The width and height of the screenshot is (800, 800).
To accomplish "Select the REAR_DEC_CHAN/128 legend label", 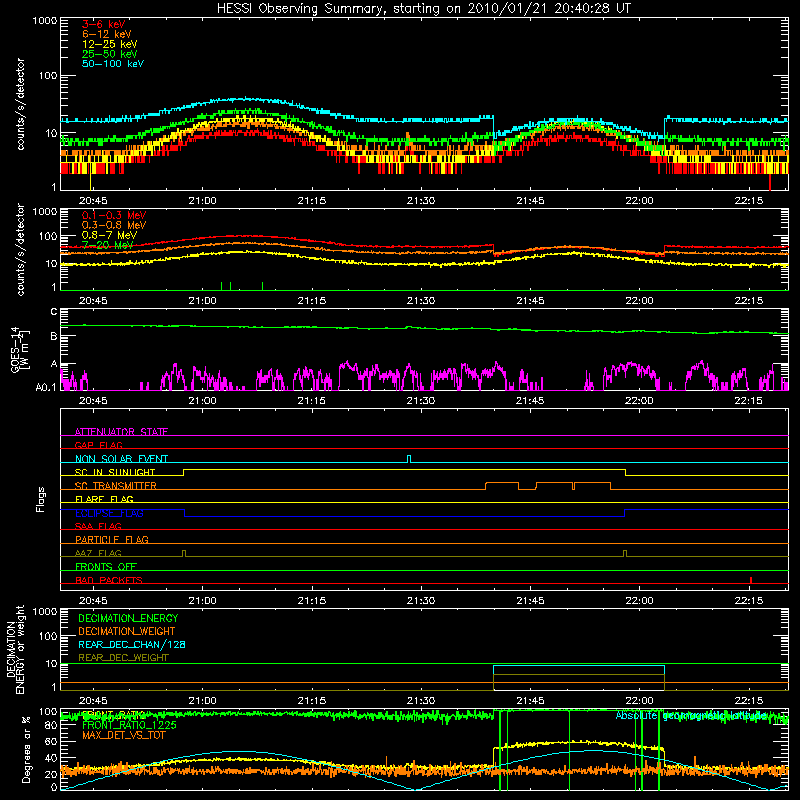I will point(132,644).
